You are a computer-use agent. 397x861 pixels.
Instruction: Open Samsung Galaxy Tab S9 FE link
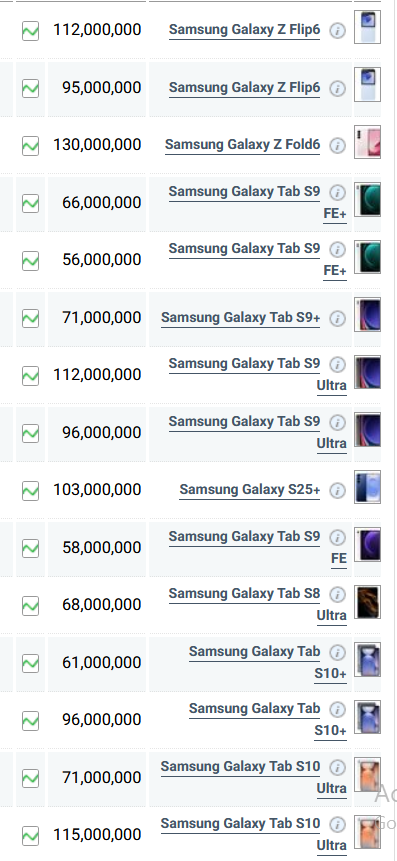(x=258, y=547)
